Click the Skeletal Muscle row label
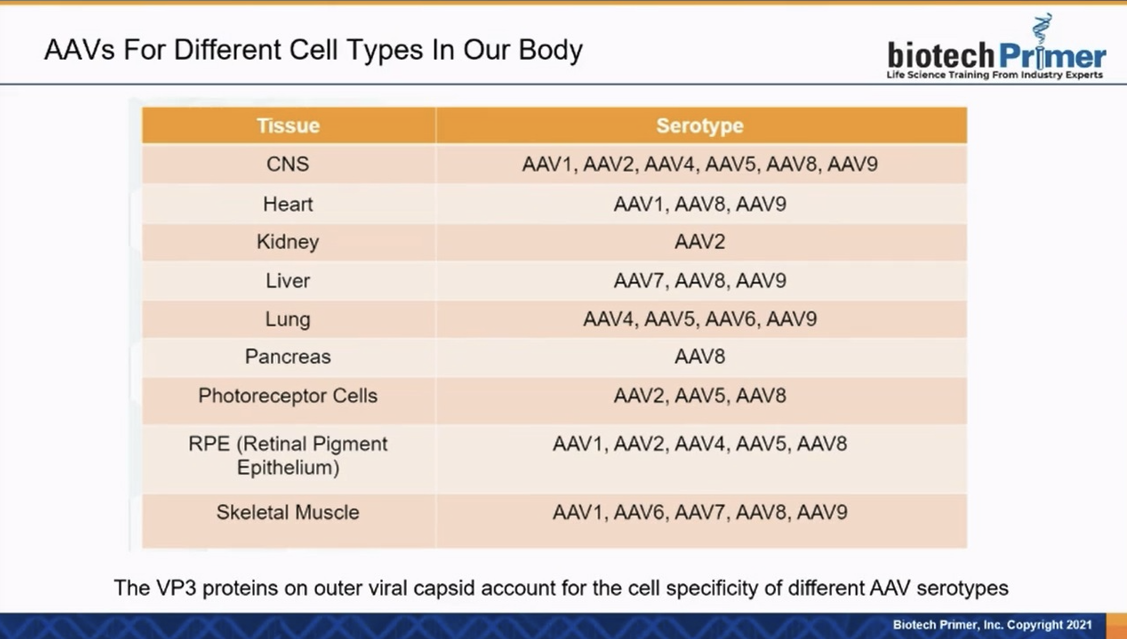This screenshot has width=1127, height=639. point(288,512)
